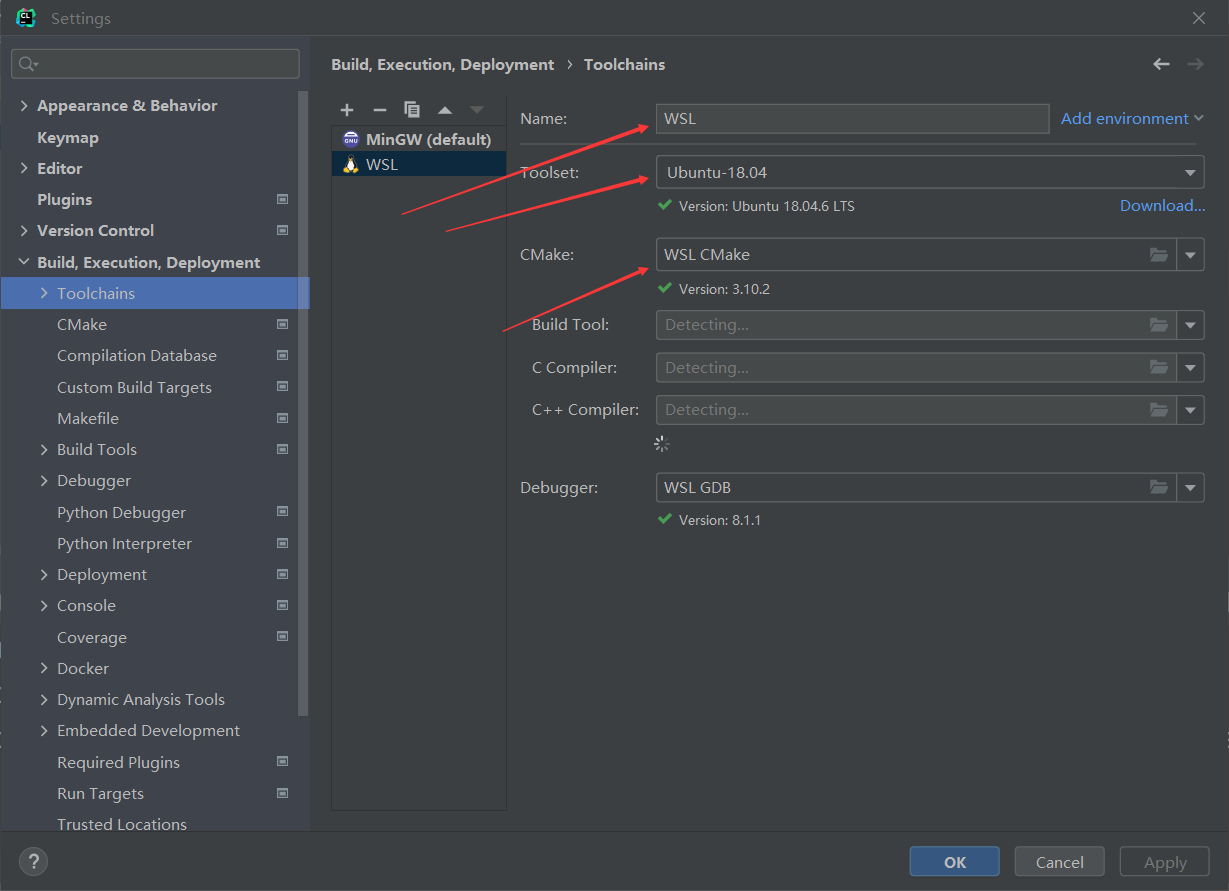This screenshot has height=891, width=1229.
Task: Expand the Docker settings node
Action: coord(44,668)
